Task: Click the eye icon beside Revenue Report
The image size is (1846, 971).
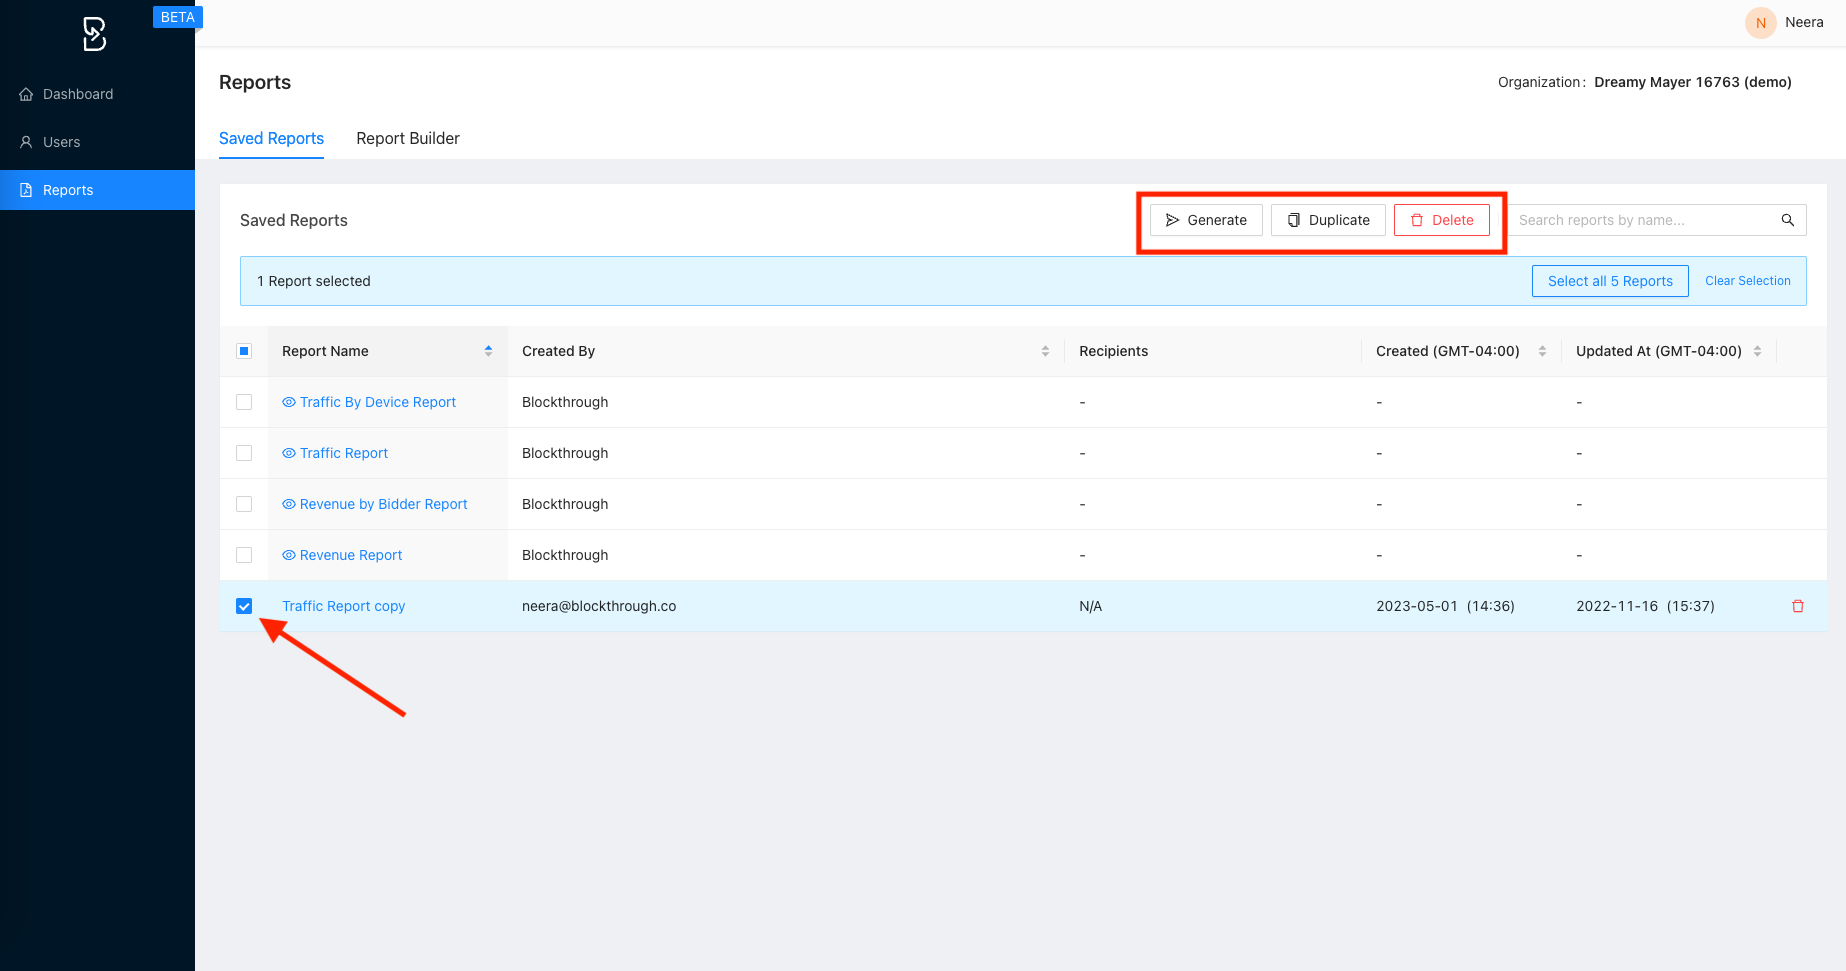Action: (x=289, y=555)
